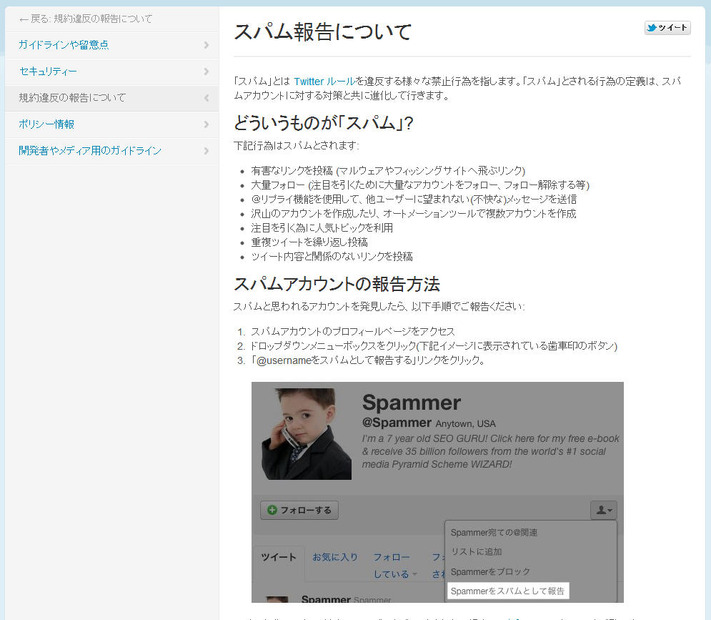Expand chevron next to ガイドラインや留意点
The image size is (711, 620).
(206, 45)
